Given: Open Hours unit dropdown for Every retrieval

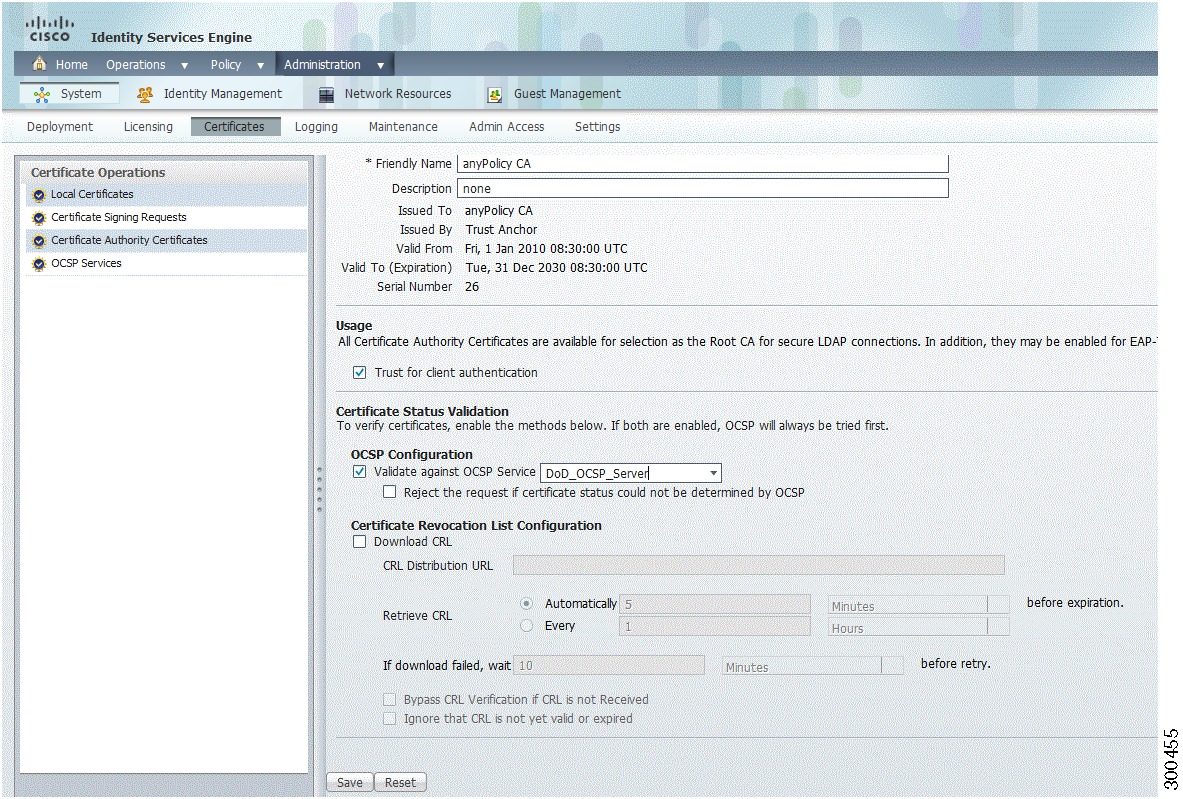Looking at the screenshot, I should pyautogui.click(x=998, y=626).
